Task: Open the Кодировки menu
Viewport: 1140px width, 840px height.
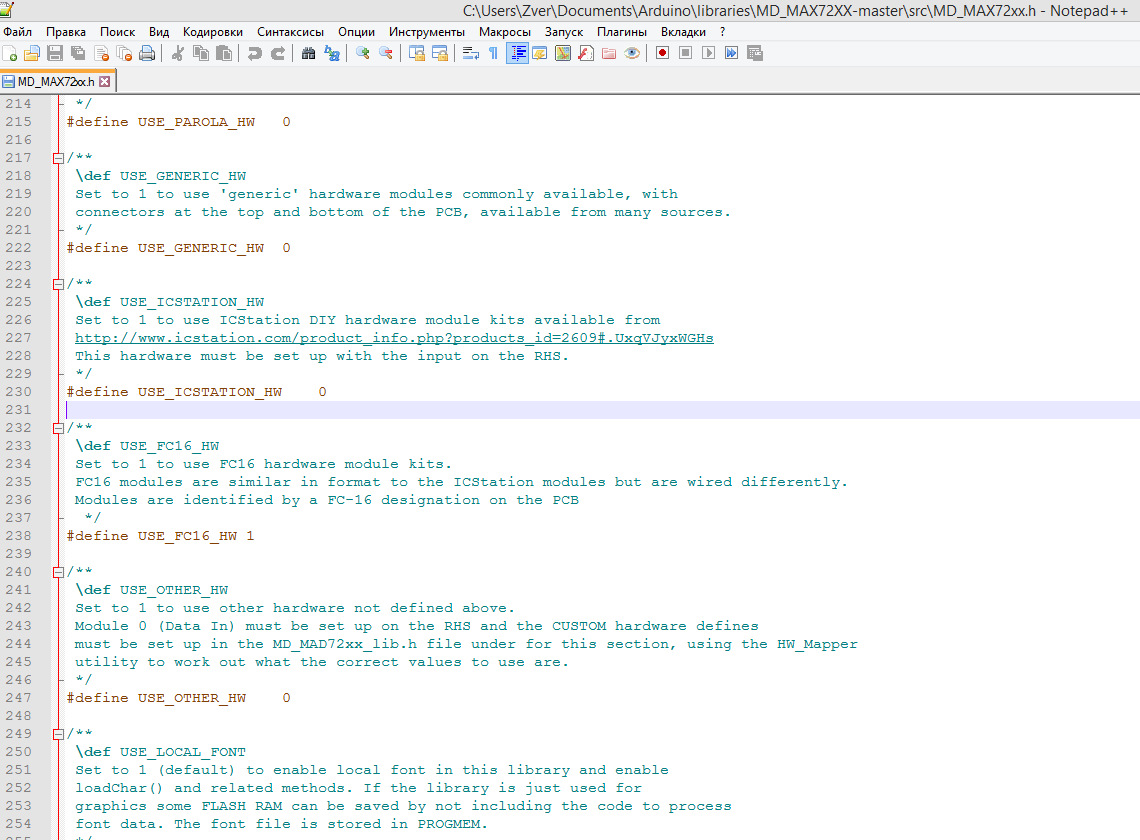Action: (x=213, y=32)
